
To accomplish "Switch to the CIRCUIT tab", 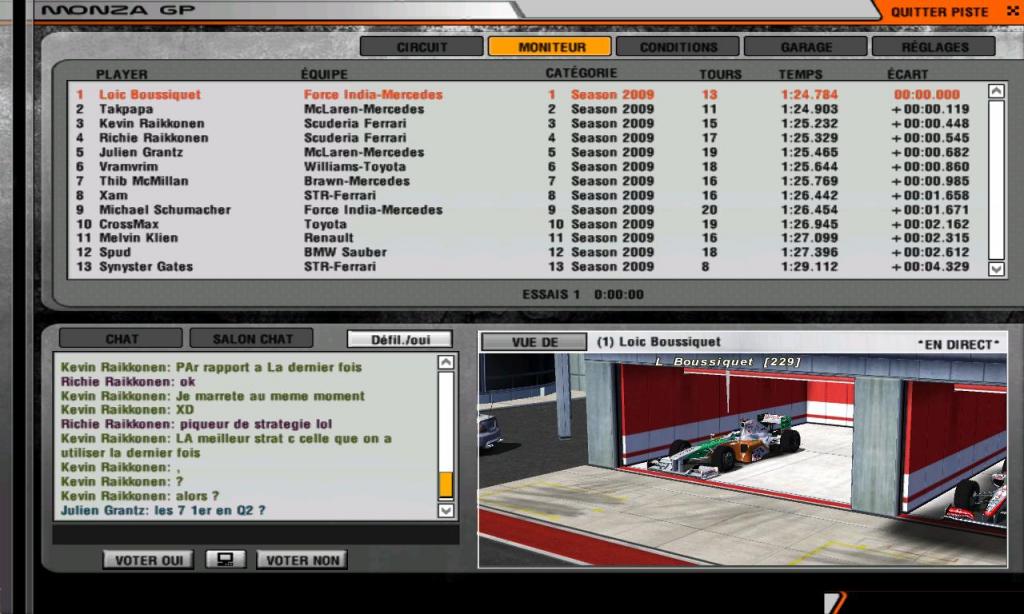I will click(422, 46).
